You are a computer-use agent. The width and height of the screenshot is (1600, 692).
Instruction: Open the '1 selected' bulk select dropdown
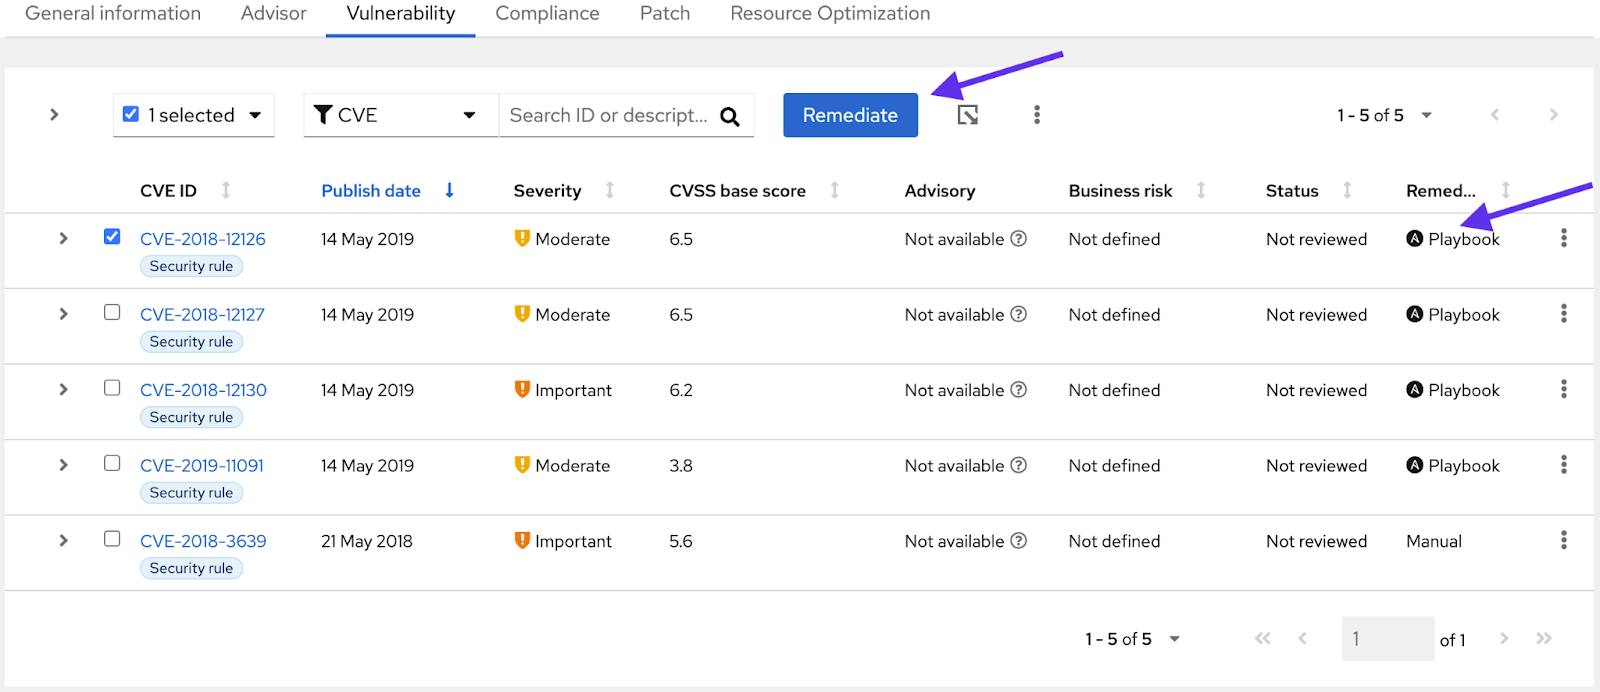click(255, 115)
